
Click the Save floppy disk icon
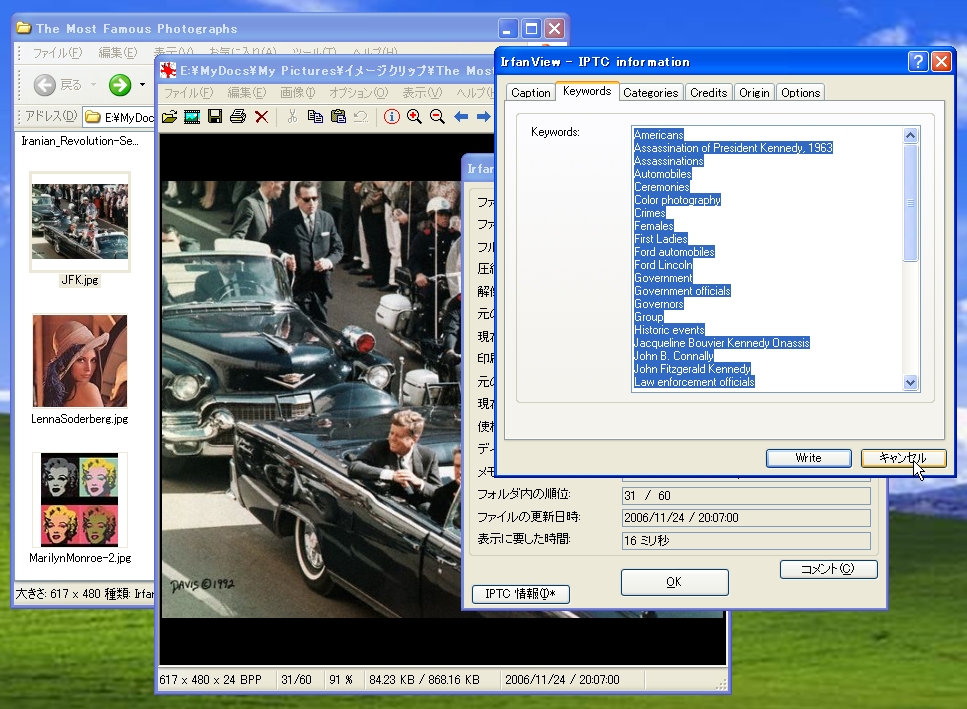coord(215,116)
